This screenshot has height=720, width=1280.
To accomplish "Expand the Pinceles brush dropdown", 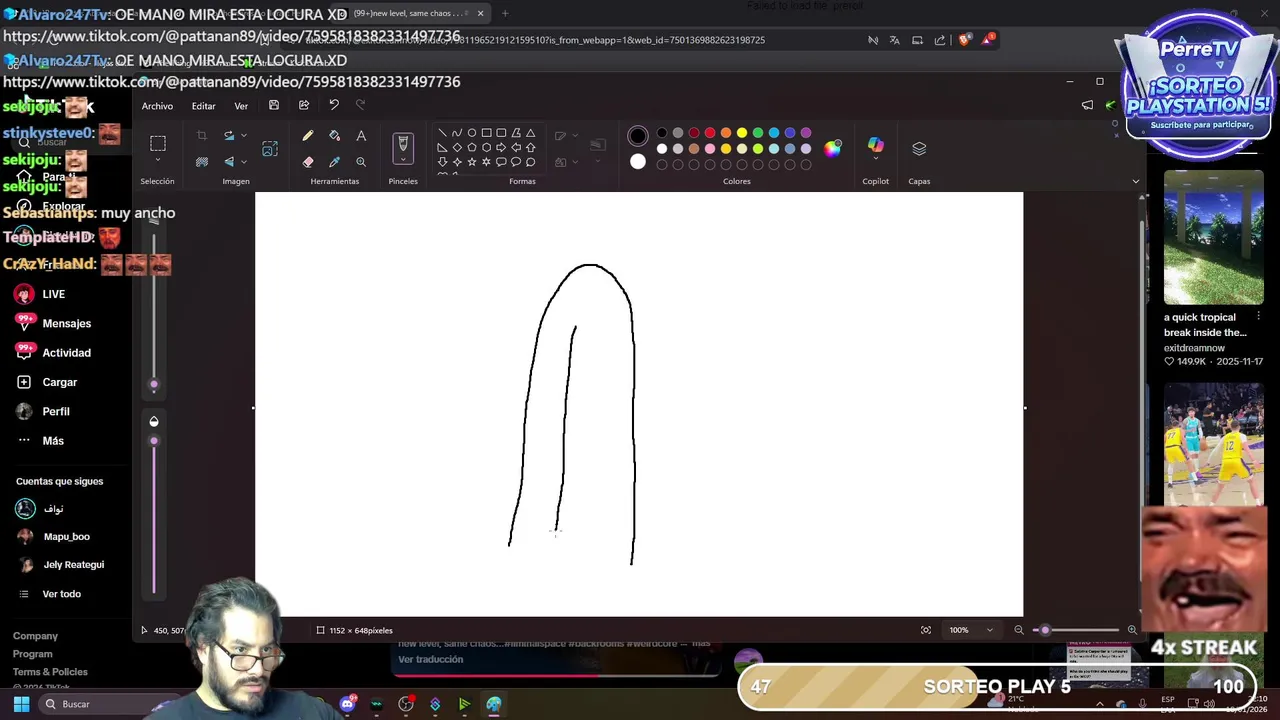I will (x=403, y=161).
